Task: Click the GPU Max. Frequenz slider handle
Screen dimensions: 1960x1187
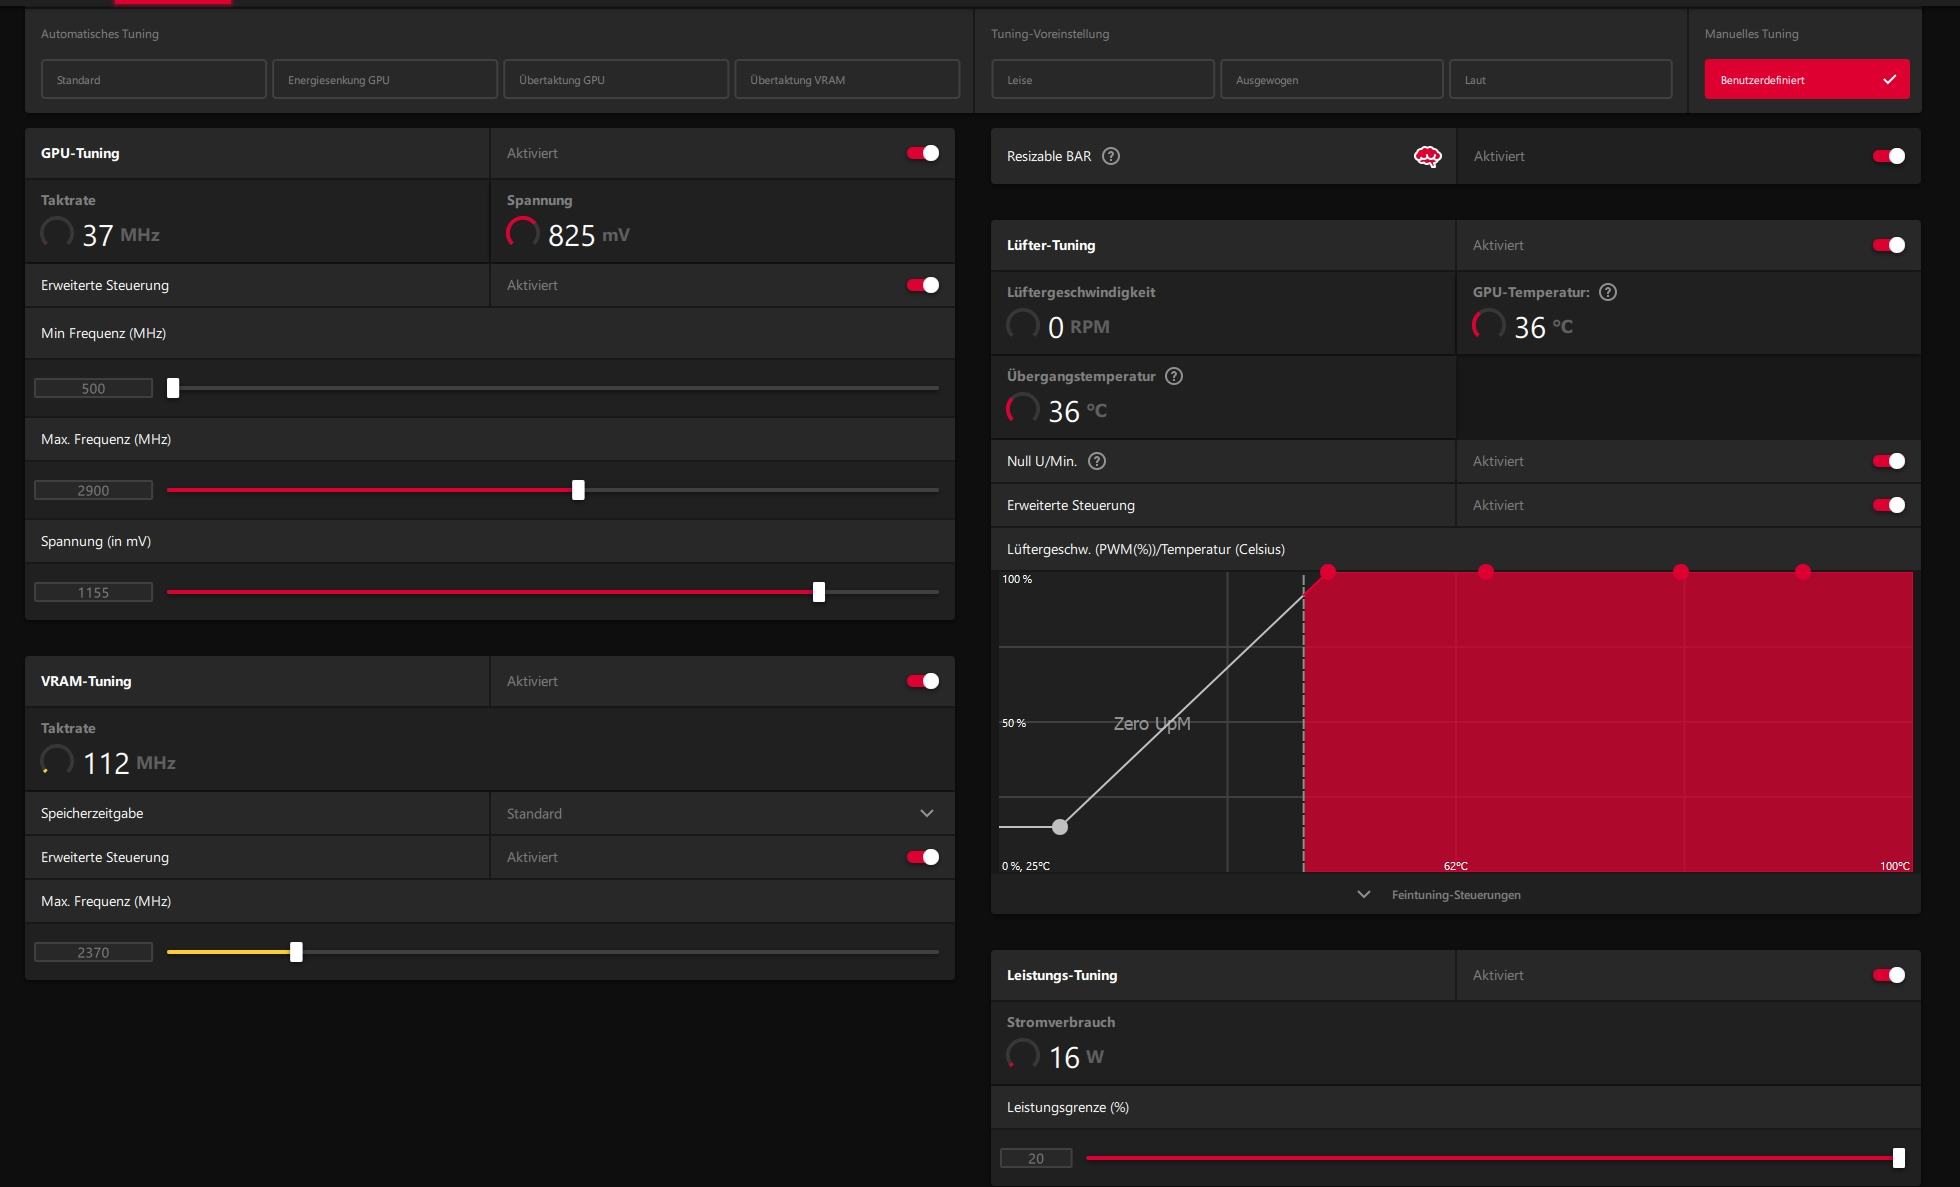Action: (x=578, y=490)
